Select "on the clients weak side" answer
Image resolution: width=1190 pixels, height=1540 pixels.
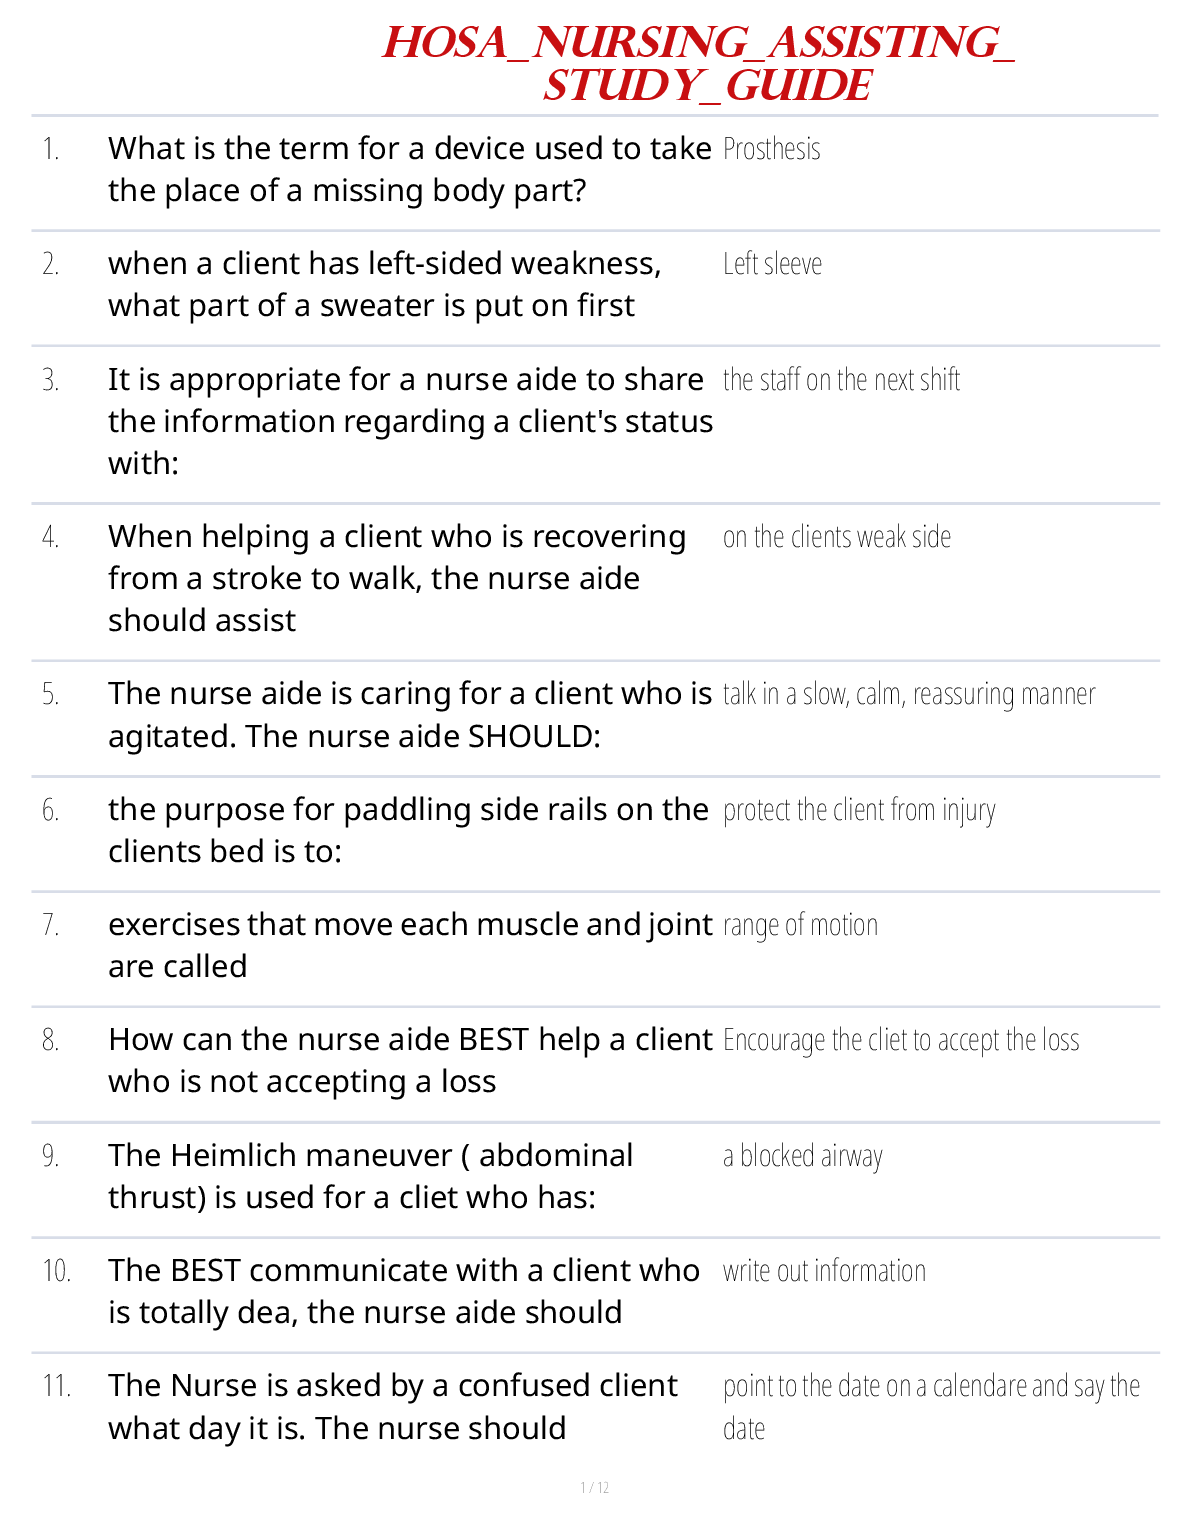[836, 538]
